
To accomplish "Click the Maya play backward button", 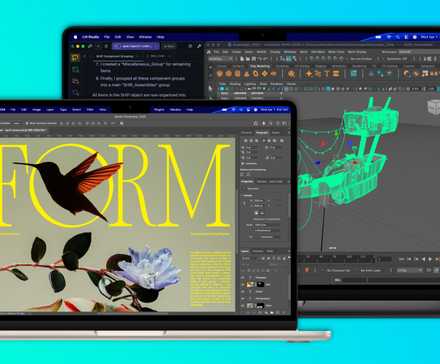I will (x=423, y=259).
